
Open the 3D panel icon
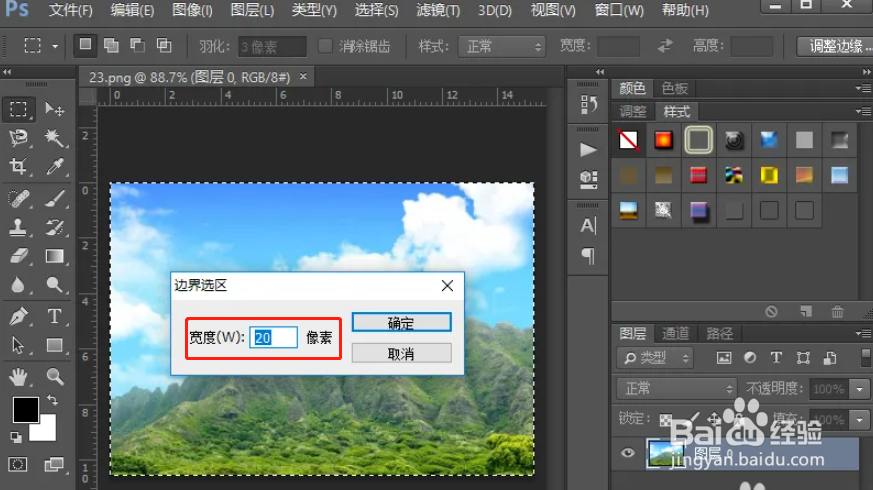pyautogui.click(x=588, y=179)
